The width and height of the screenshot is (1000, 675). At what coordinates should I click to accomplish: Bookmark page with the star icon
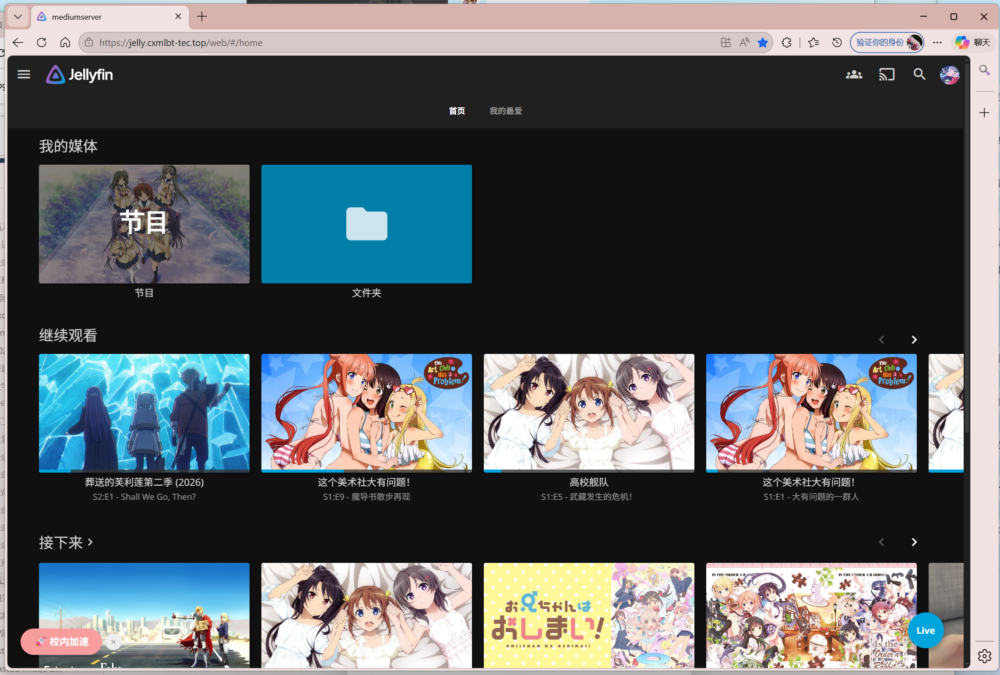point(763,43)
